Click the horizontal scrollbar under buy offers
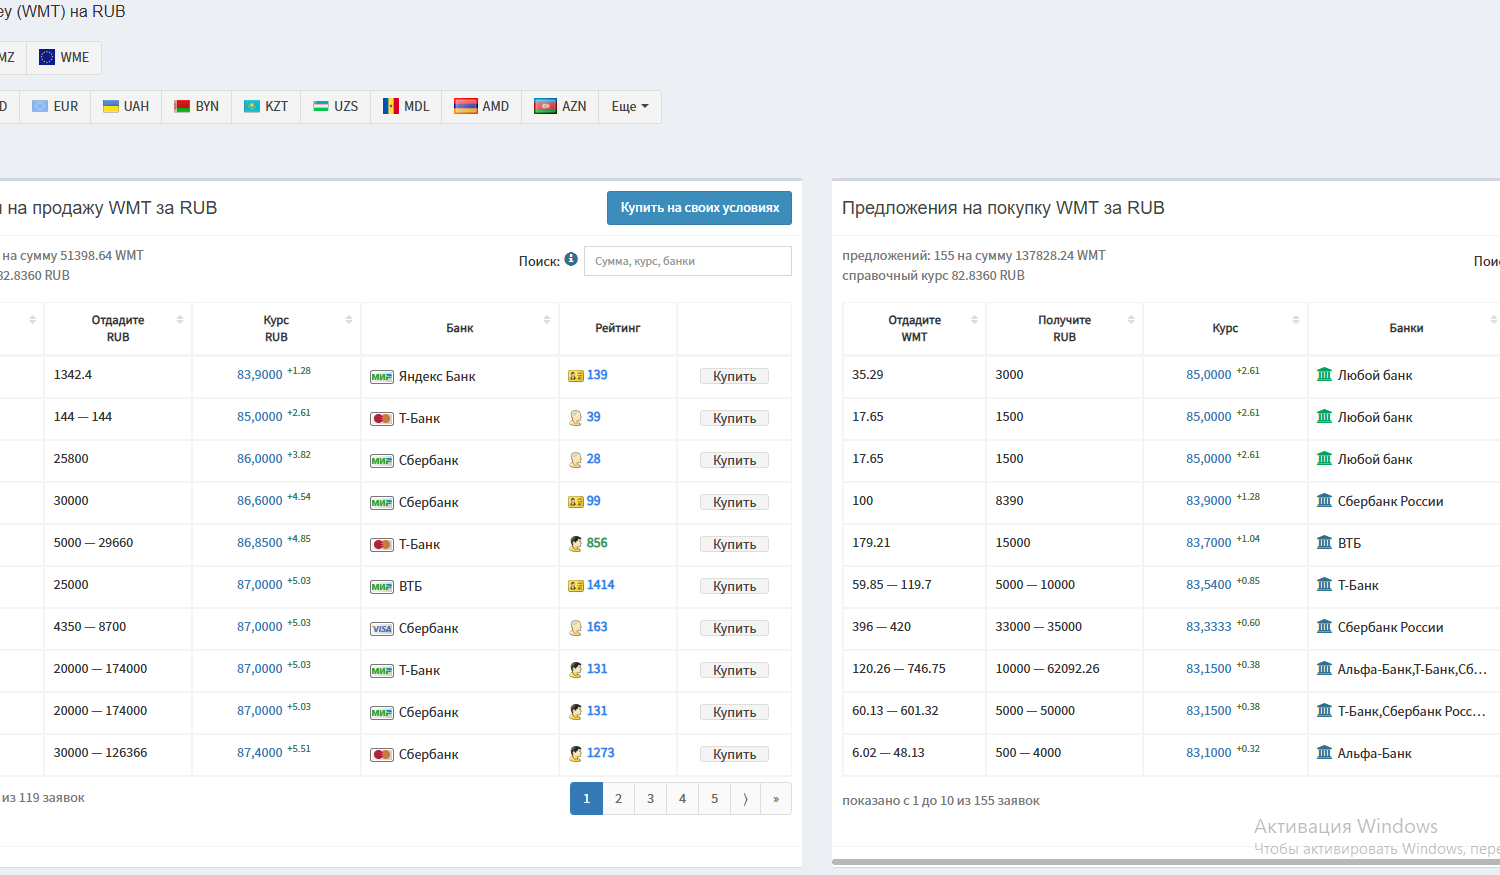 click(1166, 862)
